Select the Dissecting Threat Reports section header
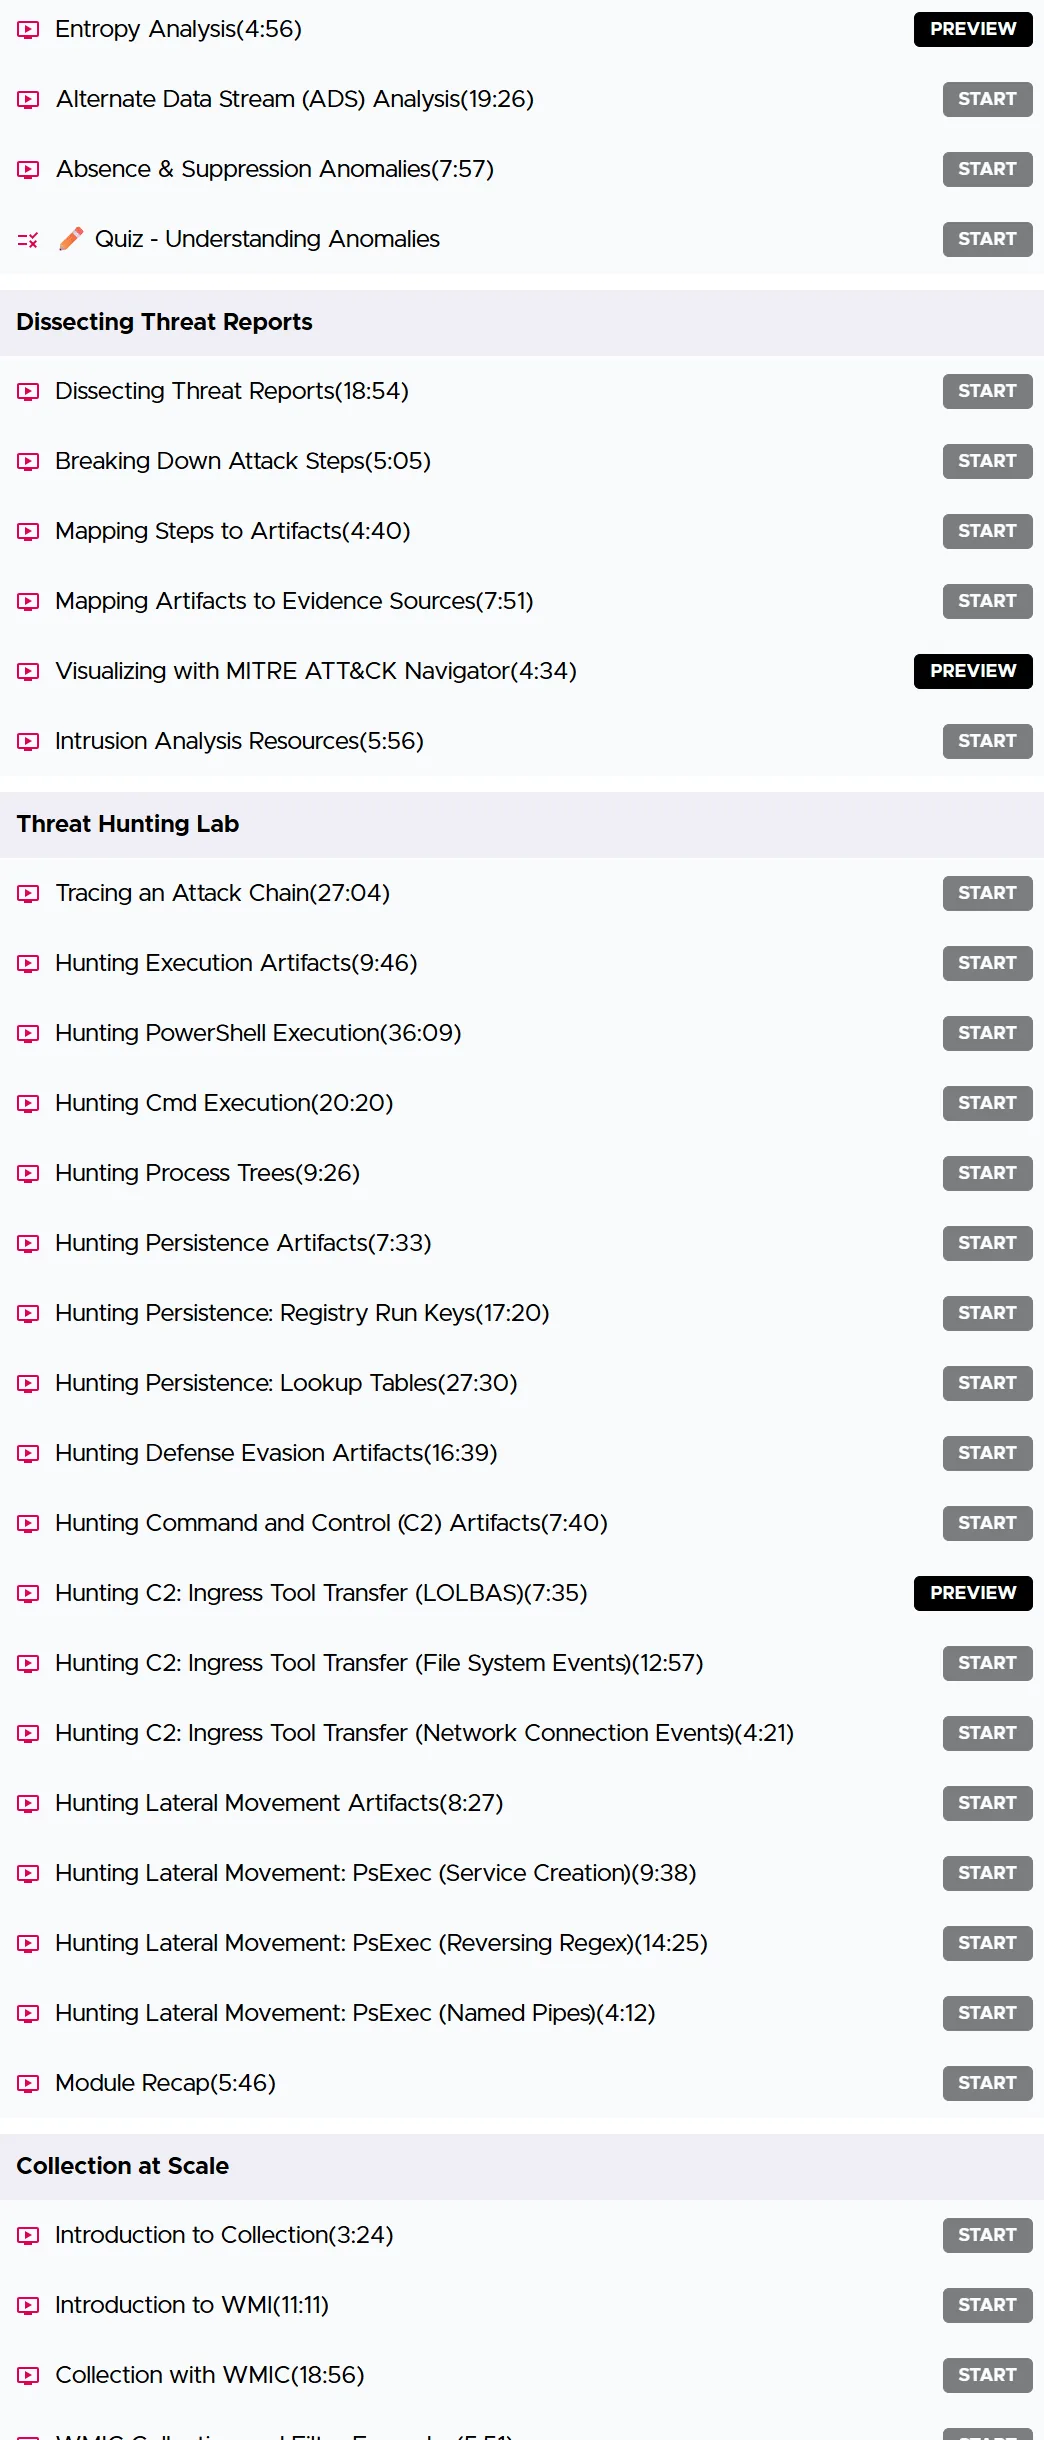This screenshot has height=2440, width=1044. point(522,322)
